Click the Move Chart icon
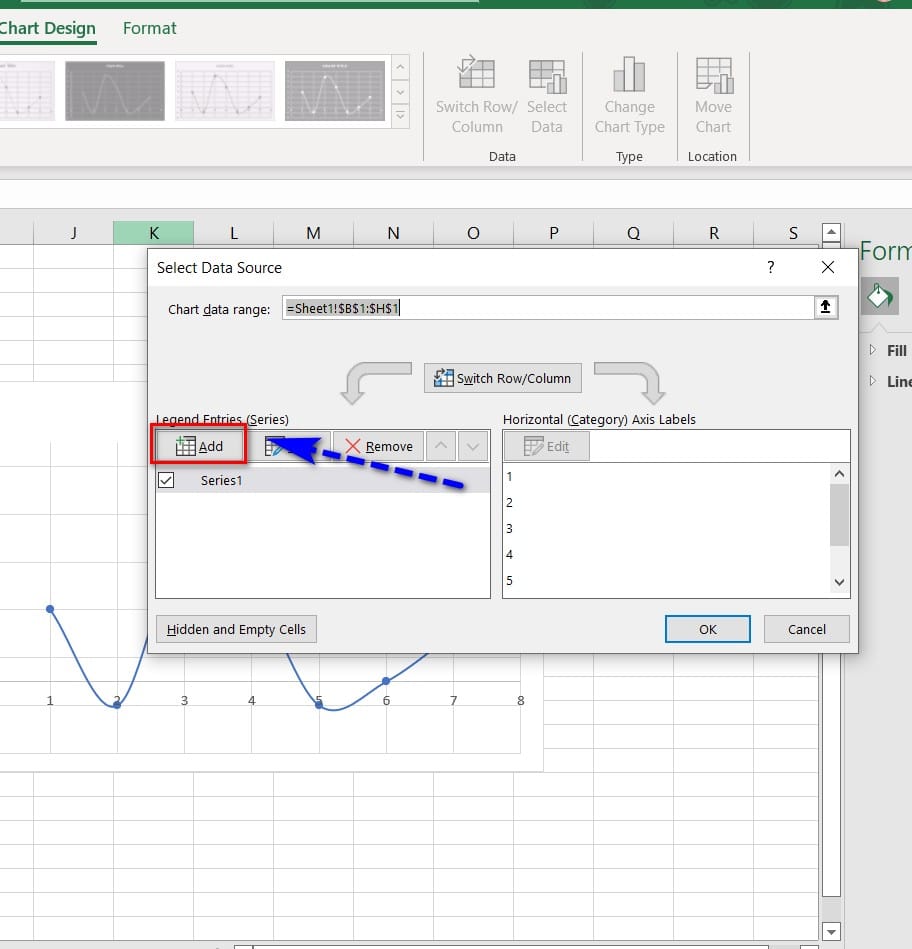This screenshot has height=949, width=912. click(x=713, y=76)
